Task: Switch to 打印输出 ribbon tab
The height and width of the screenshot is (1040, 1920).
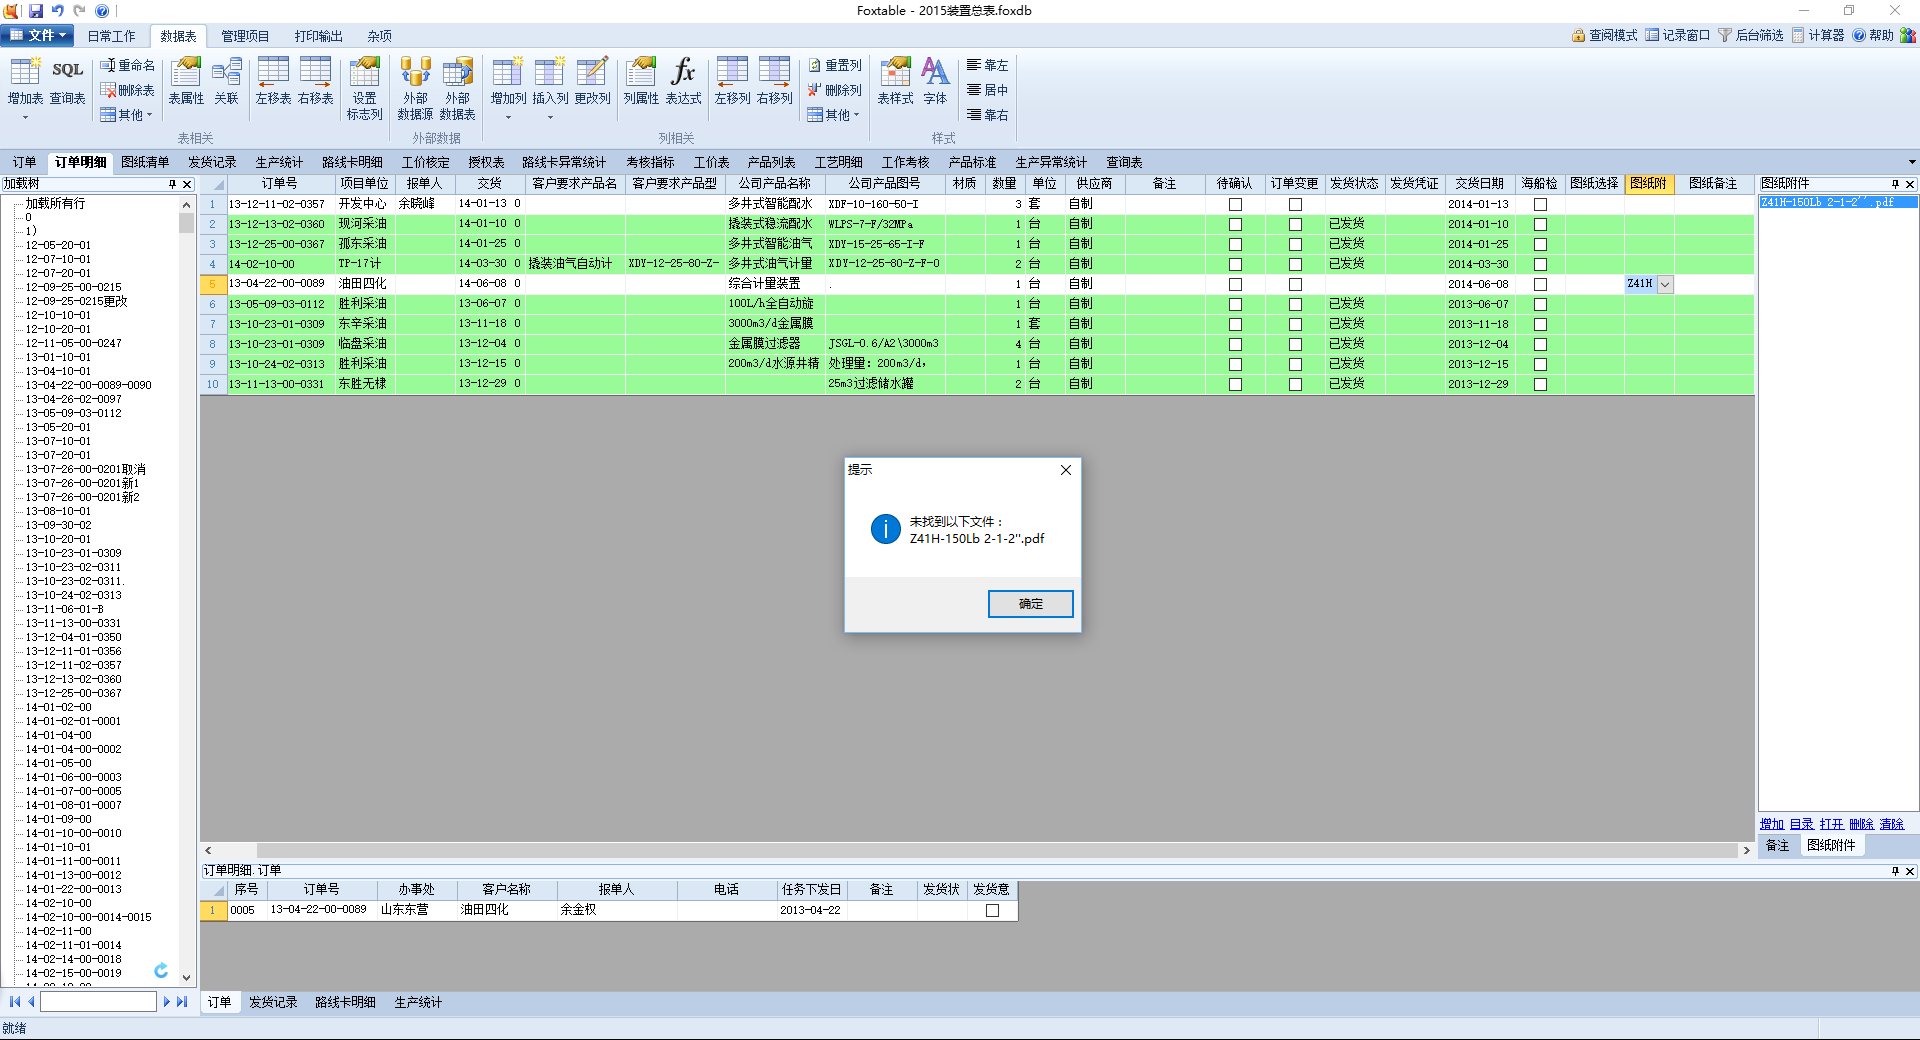Action: coord(319,36)
